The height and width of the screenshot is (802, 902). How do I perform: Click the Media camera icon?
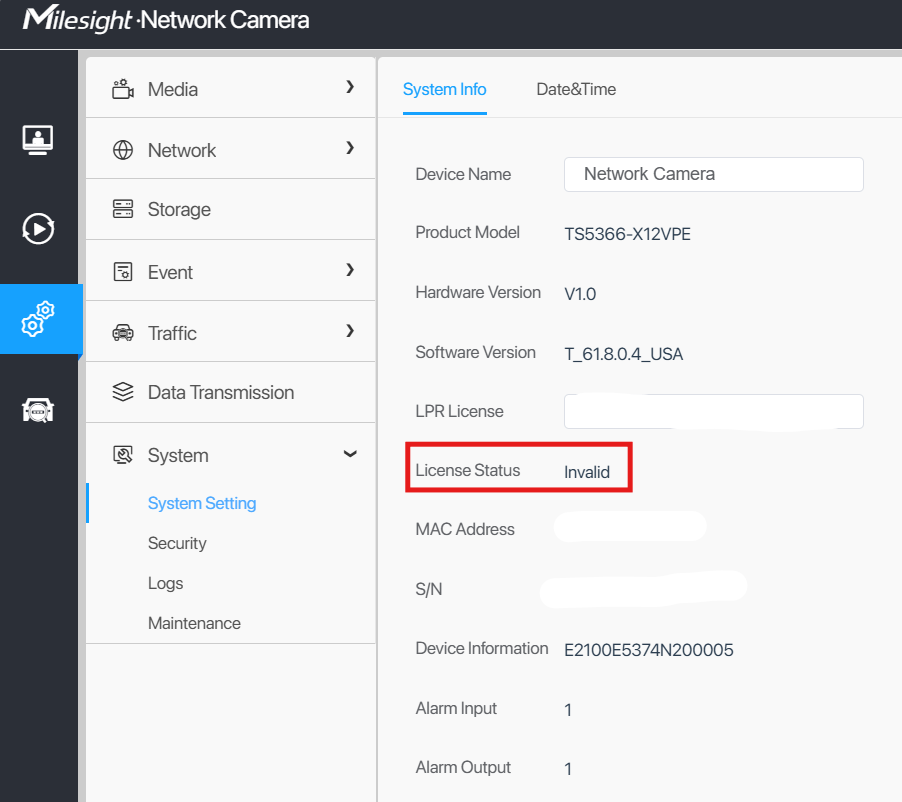(x=123, y=89)
